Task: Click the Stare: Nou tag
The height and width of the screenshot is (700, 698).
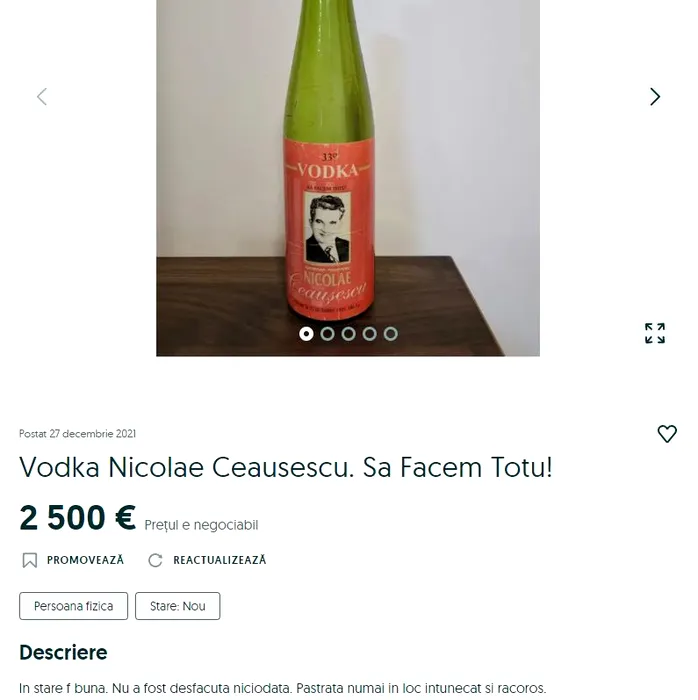Action: click(x=177, y=606)
